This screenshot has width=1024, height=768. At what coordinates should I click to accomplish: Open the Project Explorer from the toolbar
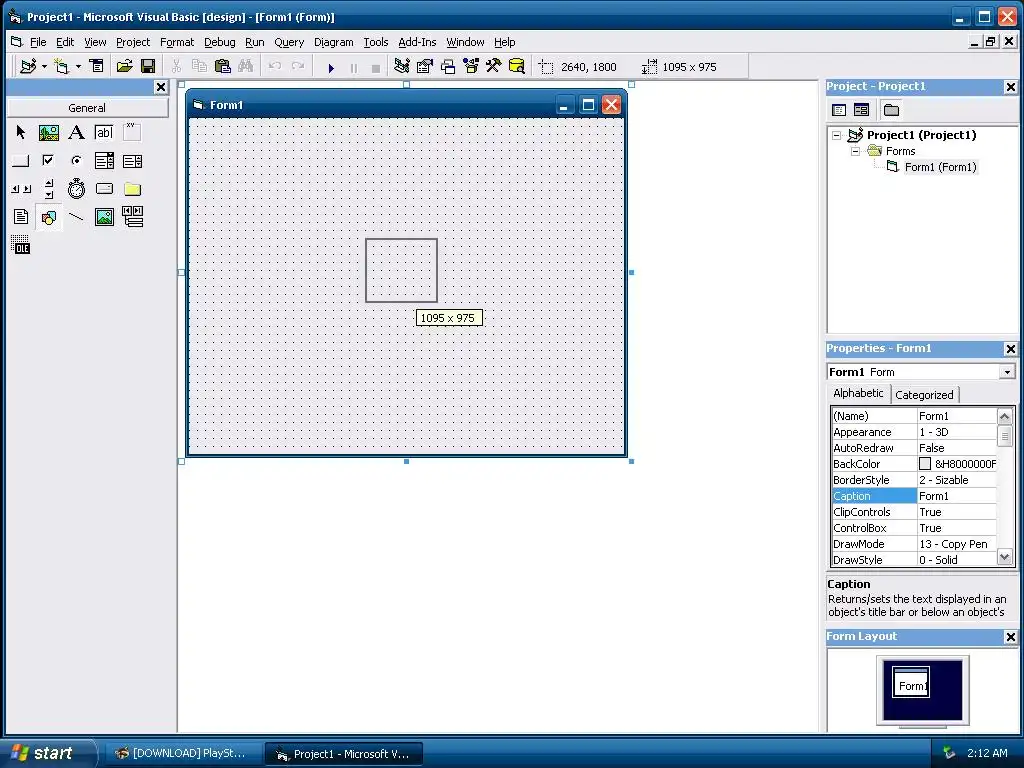coord(402,67)
